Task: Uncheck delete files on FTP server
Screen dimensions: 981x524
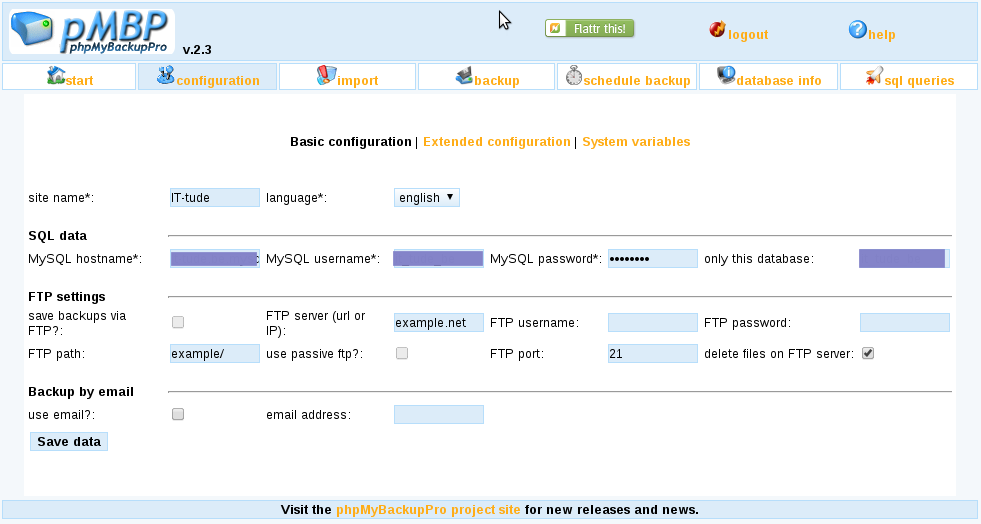Action: [868, 353]
